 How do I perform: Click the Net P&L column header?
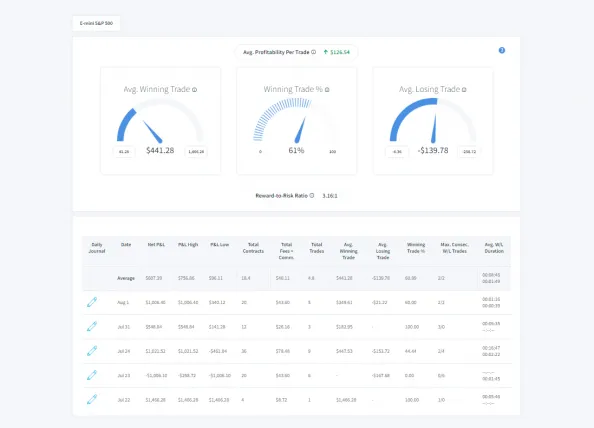pyautogui.click(x=156, y=245)
